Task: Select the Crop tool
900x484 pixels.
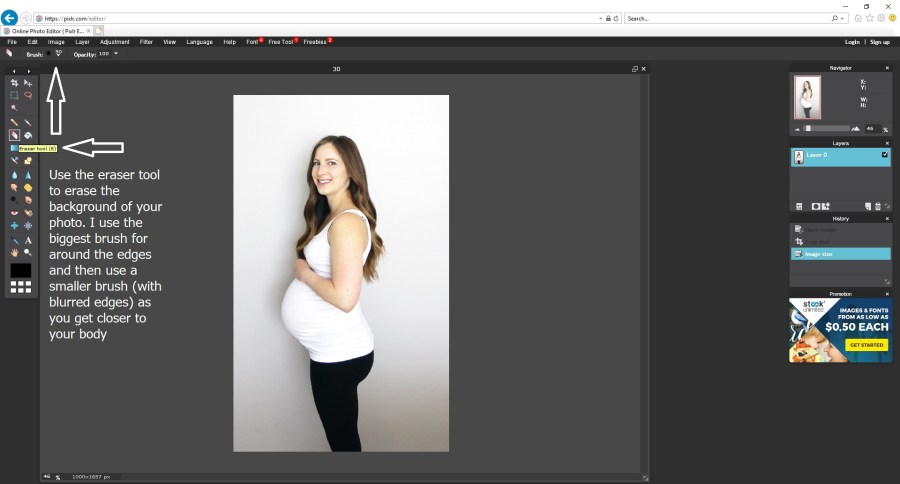Action: pos(14,83)
